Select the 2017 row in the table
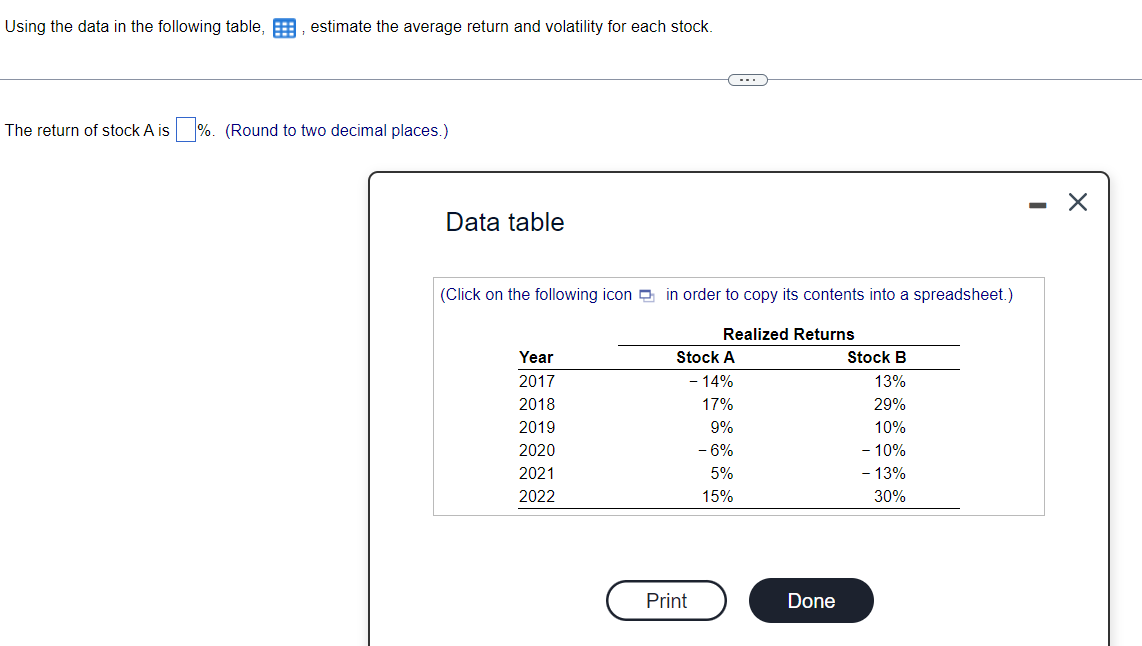Screen dimensions: 1142x646 tap(537, 381)
